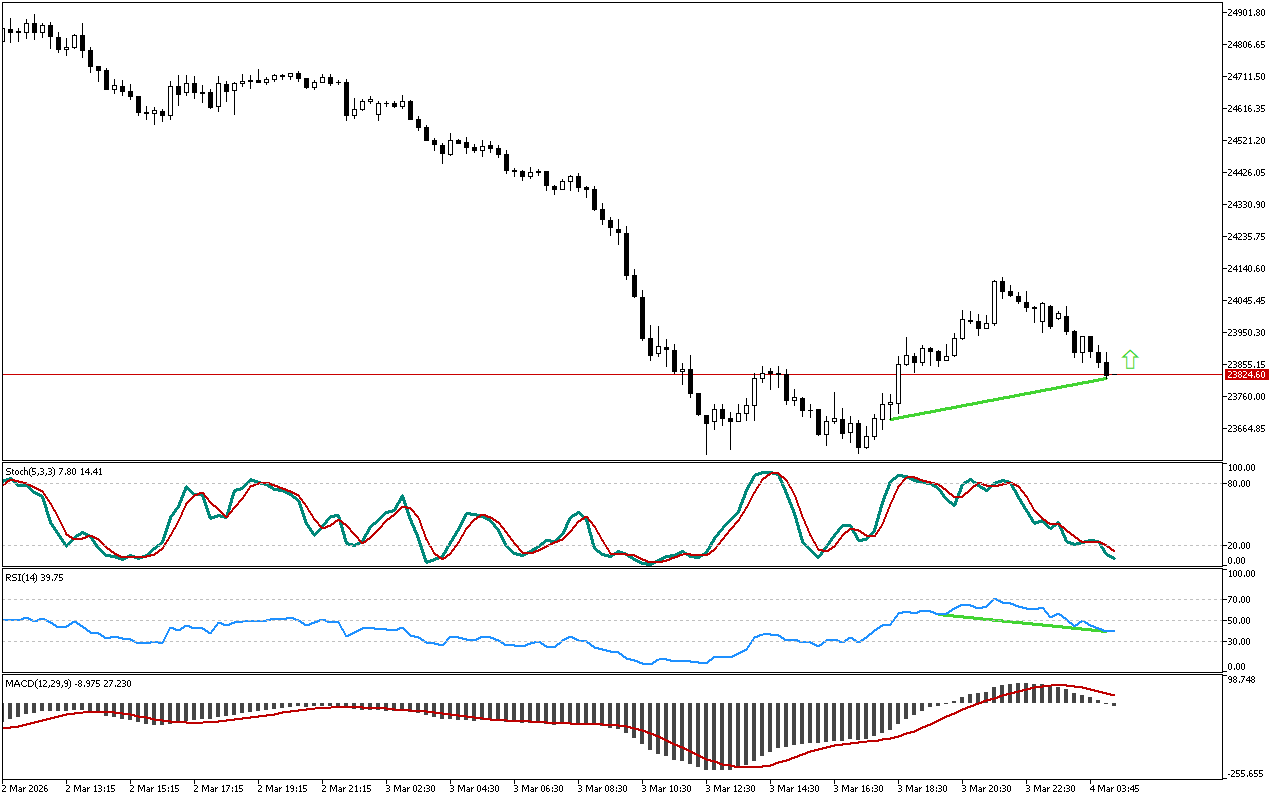Click the last black candle on the red line
Screen dimensions: 1280x800
(1107, 370)
